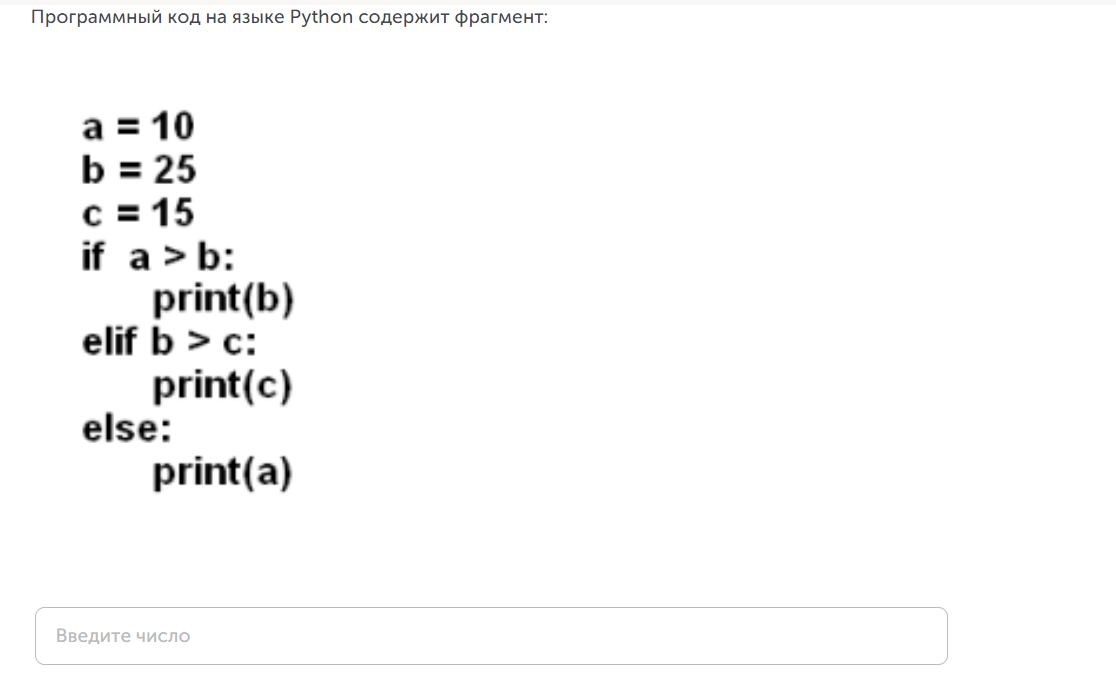Click the "if a > b:" condition line

coord(158,257)
